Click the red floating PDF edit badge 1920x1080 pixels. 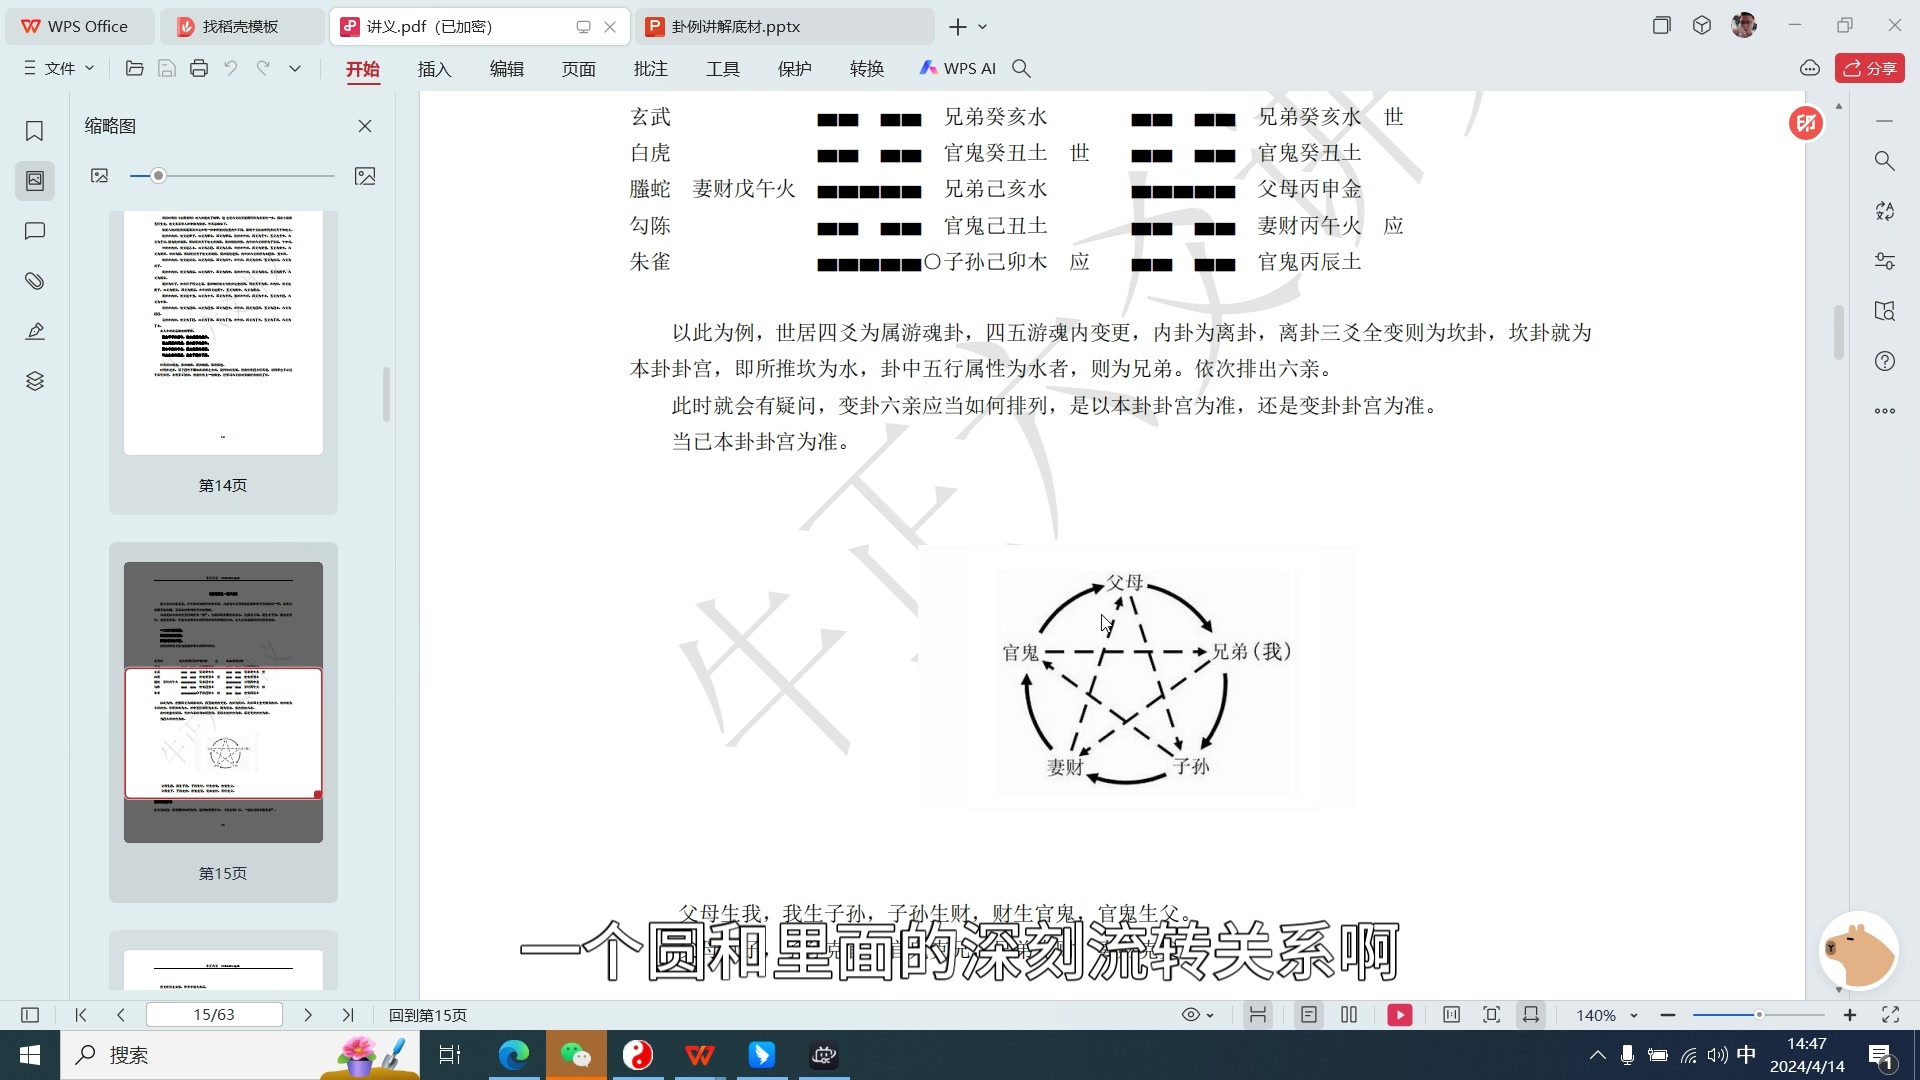coord(1806,123)
